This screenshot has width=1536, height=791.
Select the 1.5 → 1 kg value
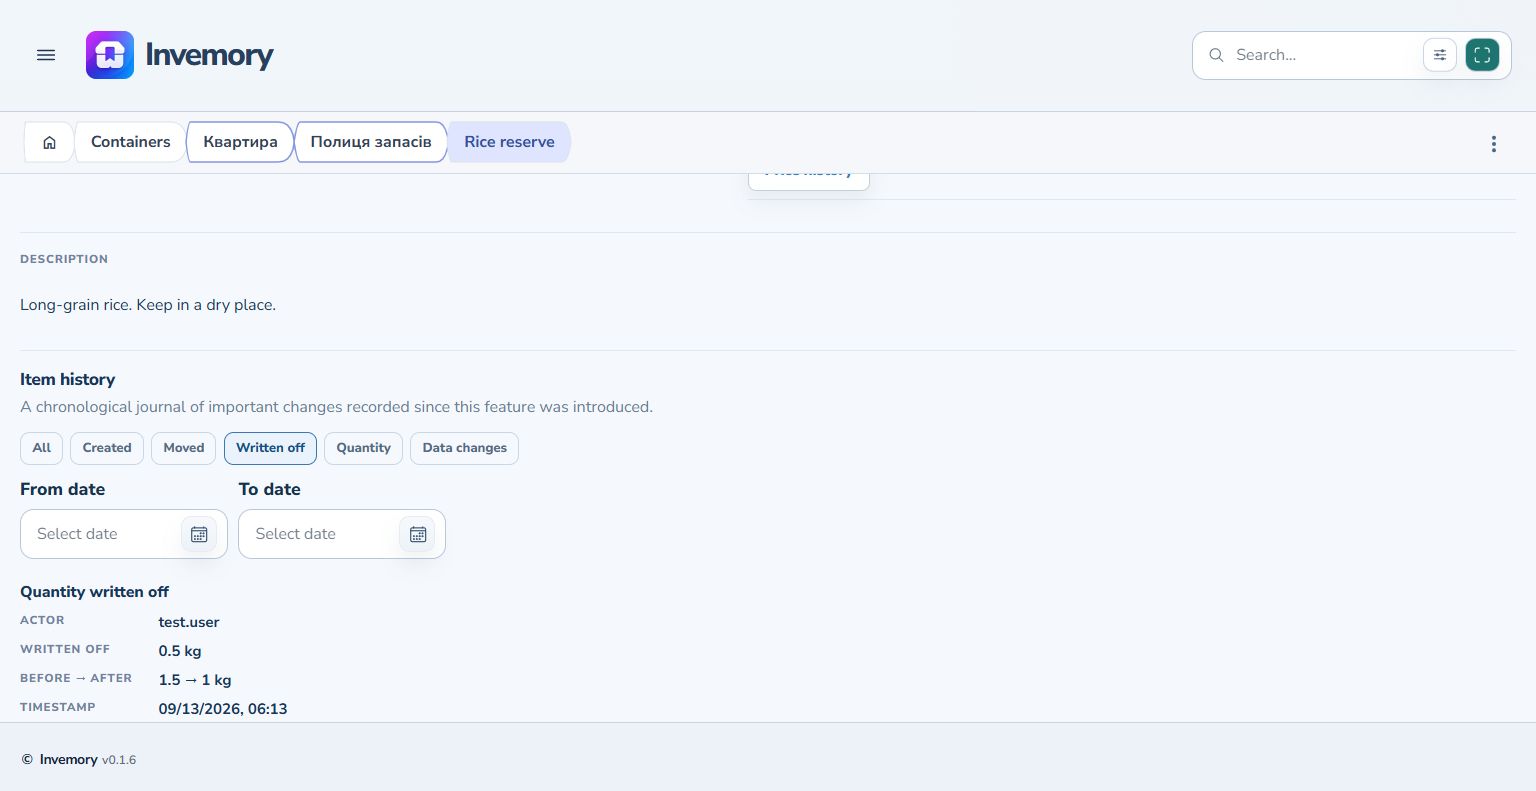coord(195,680)
